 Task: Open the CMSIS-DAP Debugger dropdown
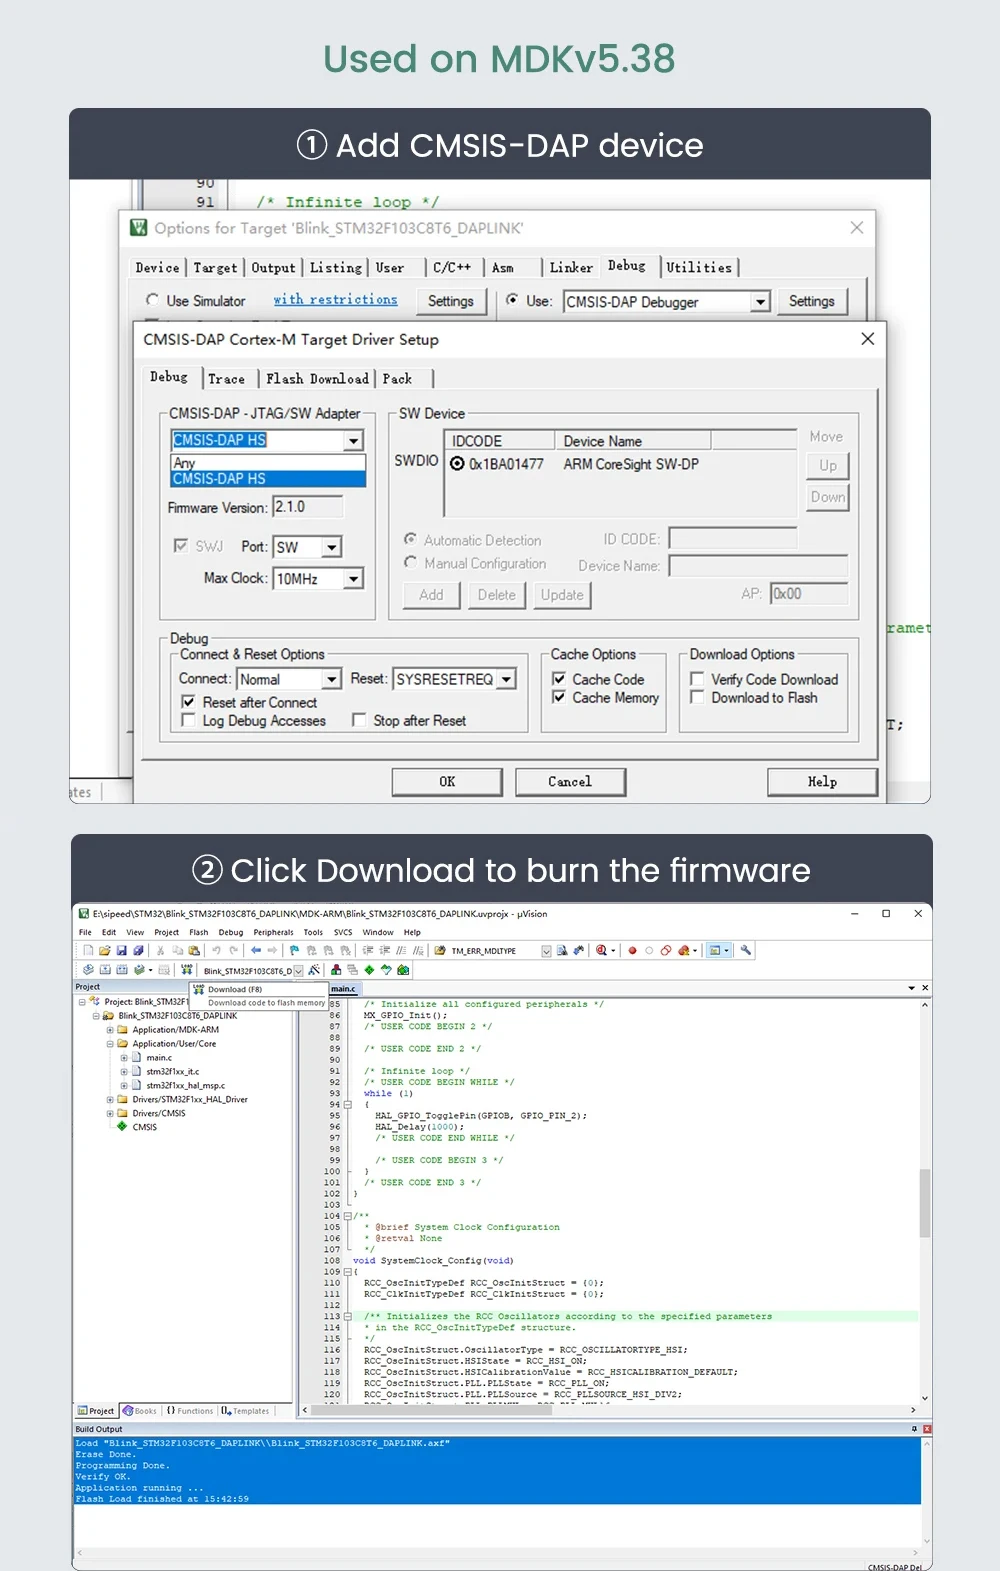point(760,302)
